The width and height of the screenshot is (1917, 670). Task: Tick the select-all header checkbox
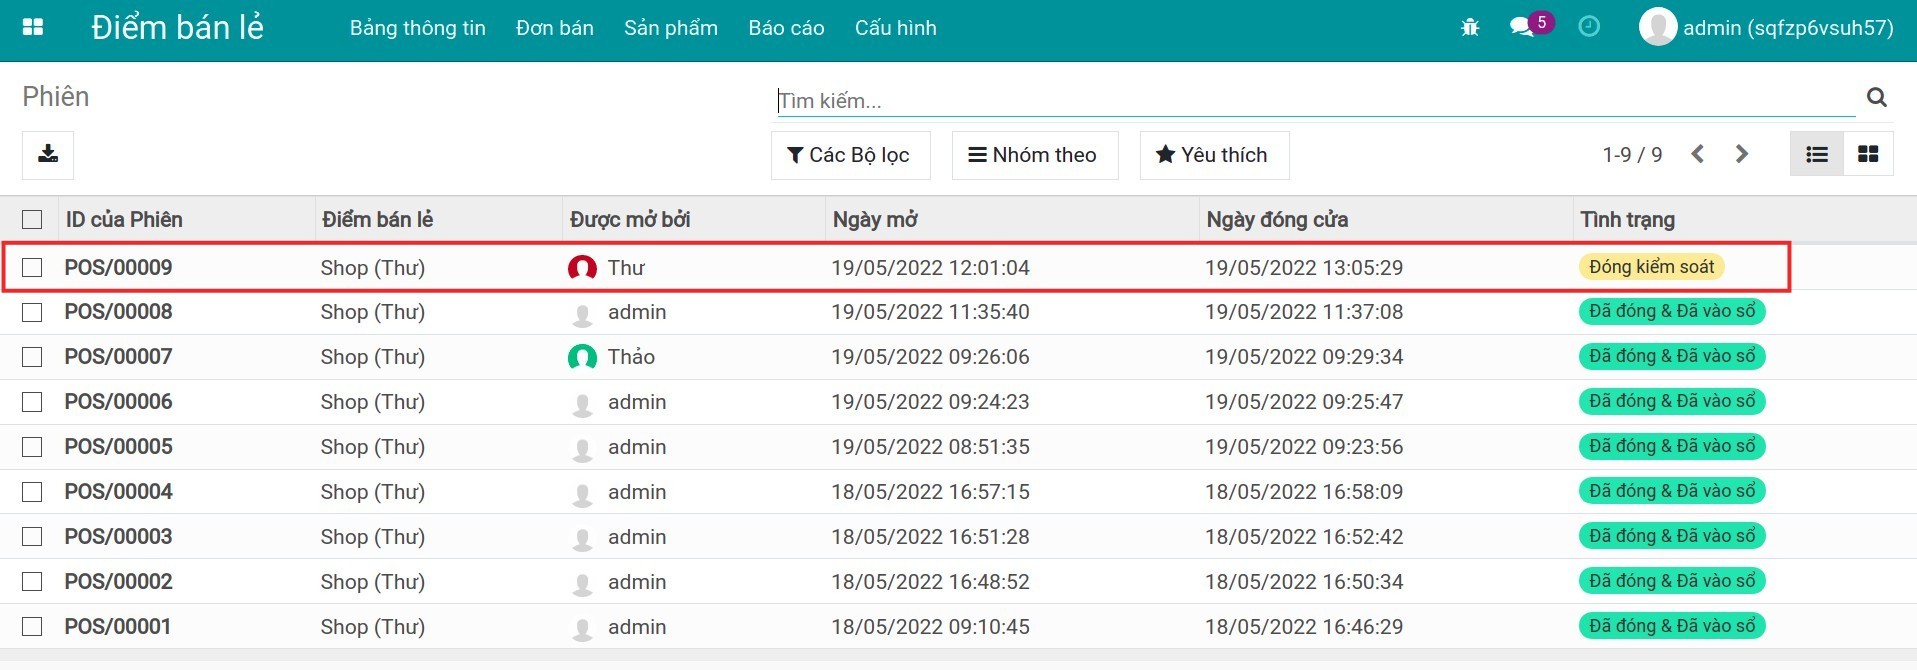(32, 219)
